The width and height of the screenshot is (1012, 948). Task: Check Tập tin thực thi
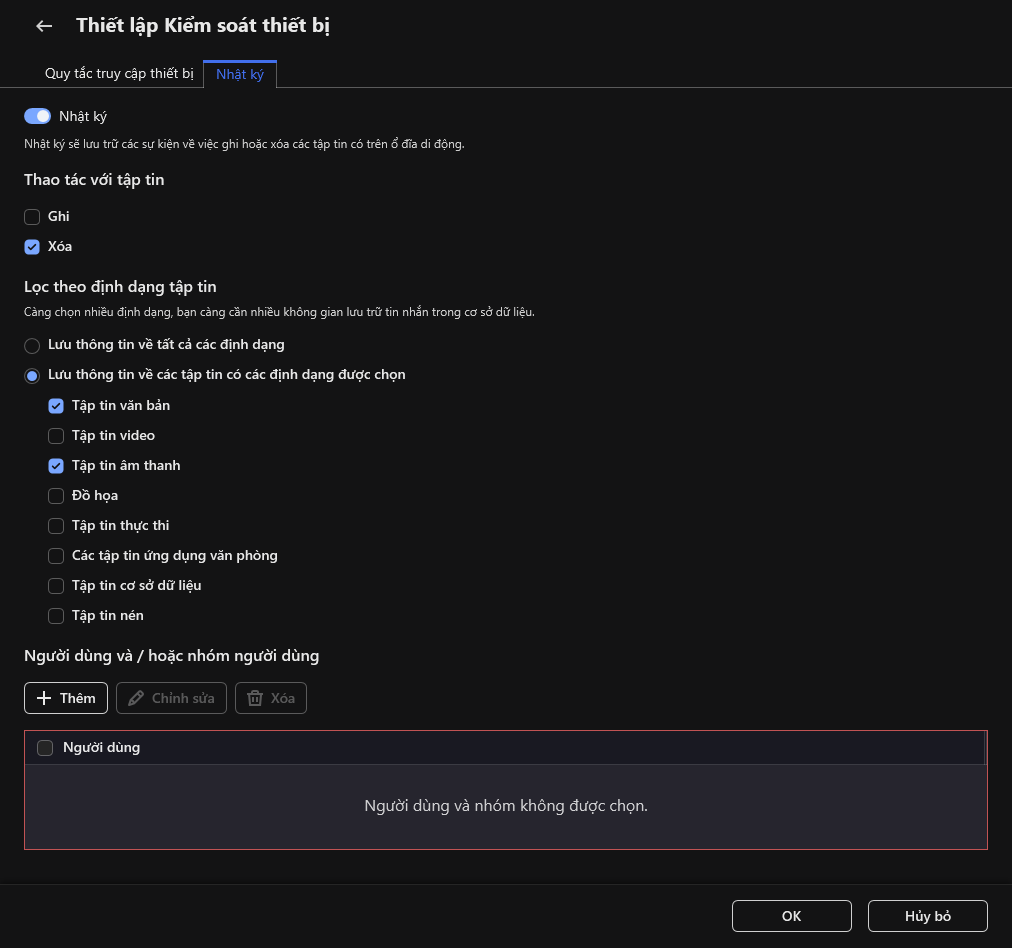[56, 525]
